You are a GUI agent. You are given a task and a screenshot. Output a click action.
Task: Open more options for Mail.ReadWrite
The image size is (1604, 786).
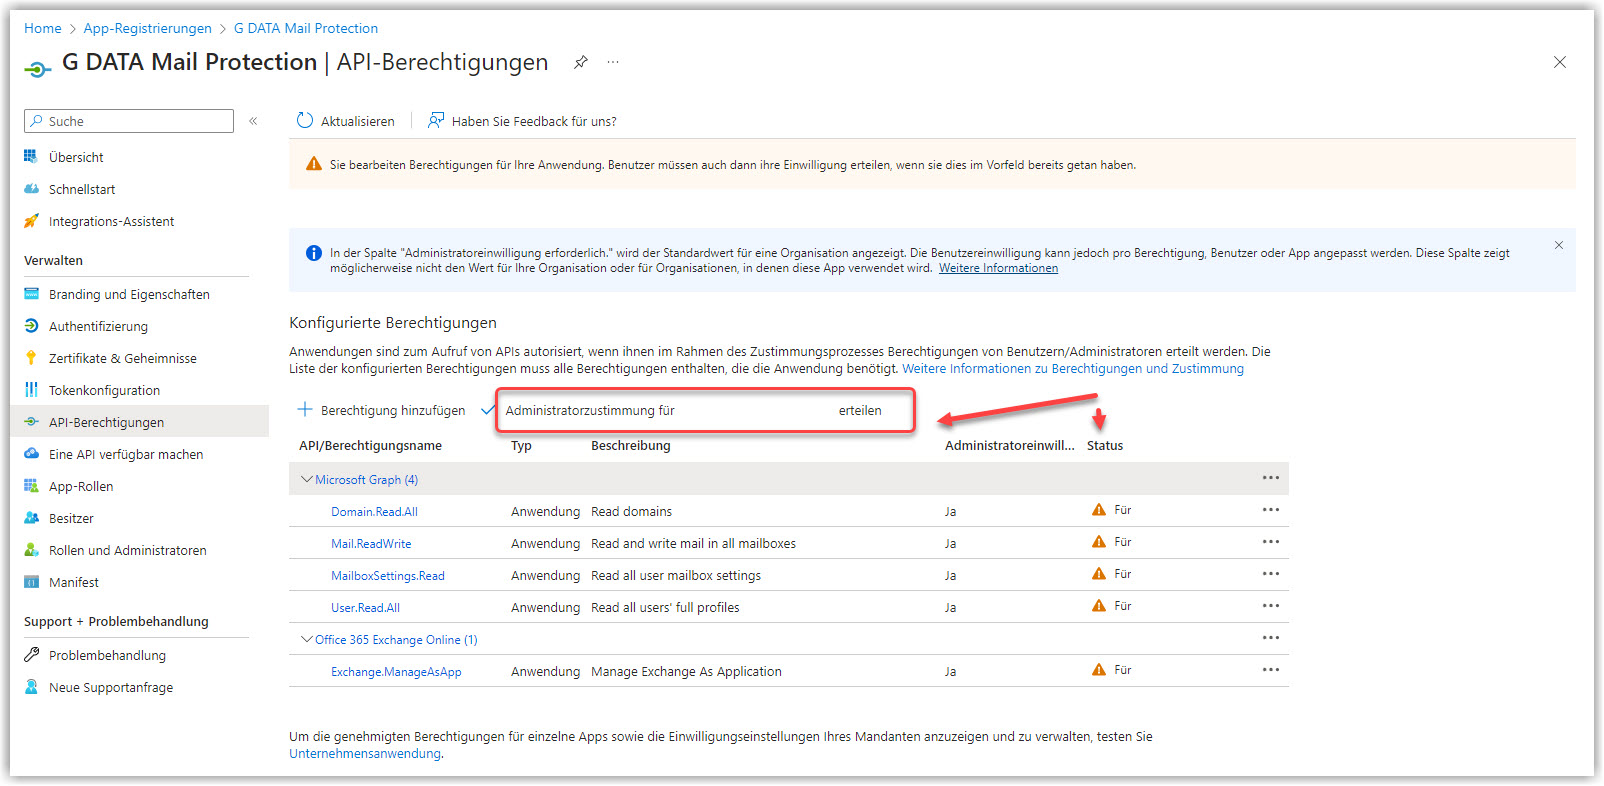pyautogui.click(x=1271, y=542)
